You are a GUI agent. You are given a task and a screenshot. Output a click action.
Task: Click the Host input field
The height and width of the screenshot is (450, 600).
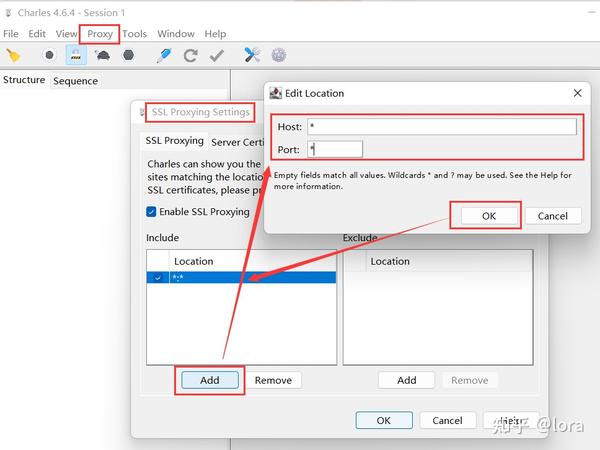442,126
